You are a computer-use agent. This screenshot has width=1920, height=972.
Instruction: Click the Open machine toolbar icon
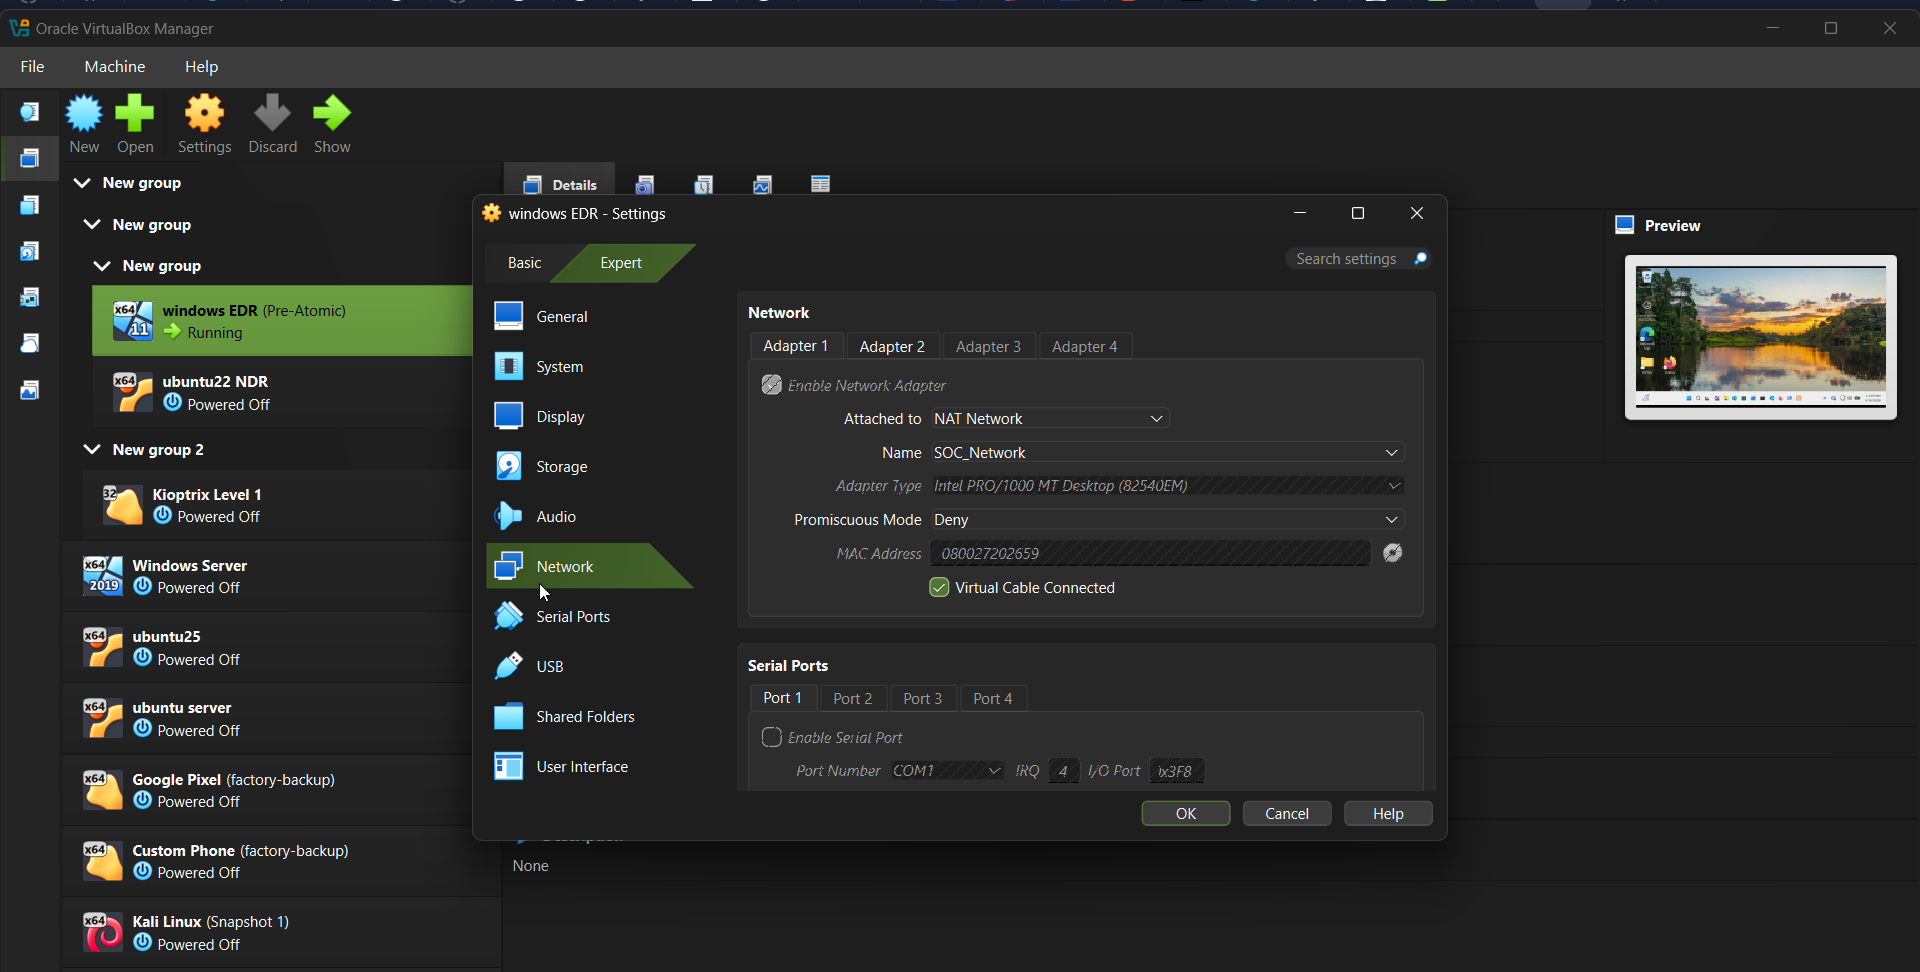point(135,123)
